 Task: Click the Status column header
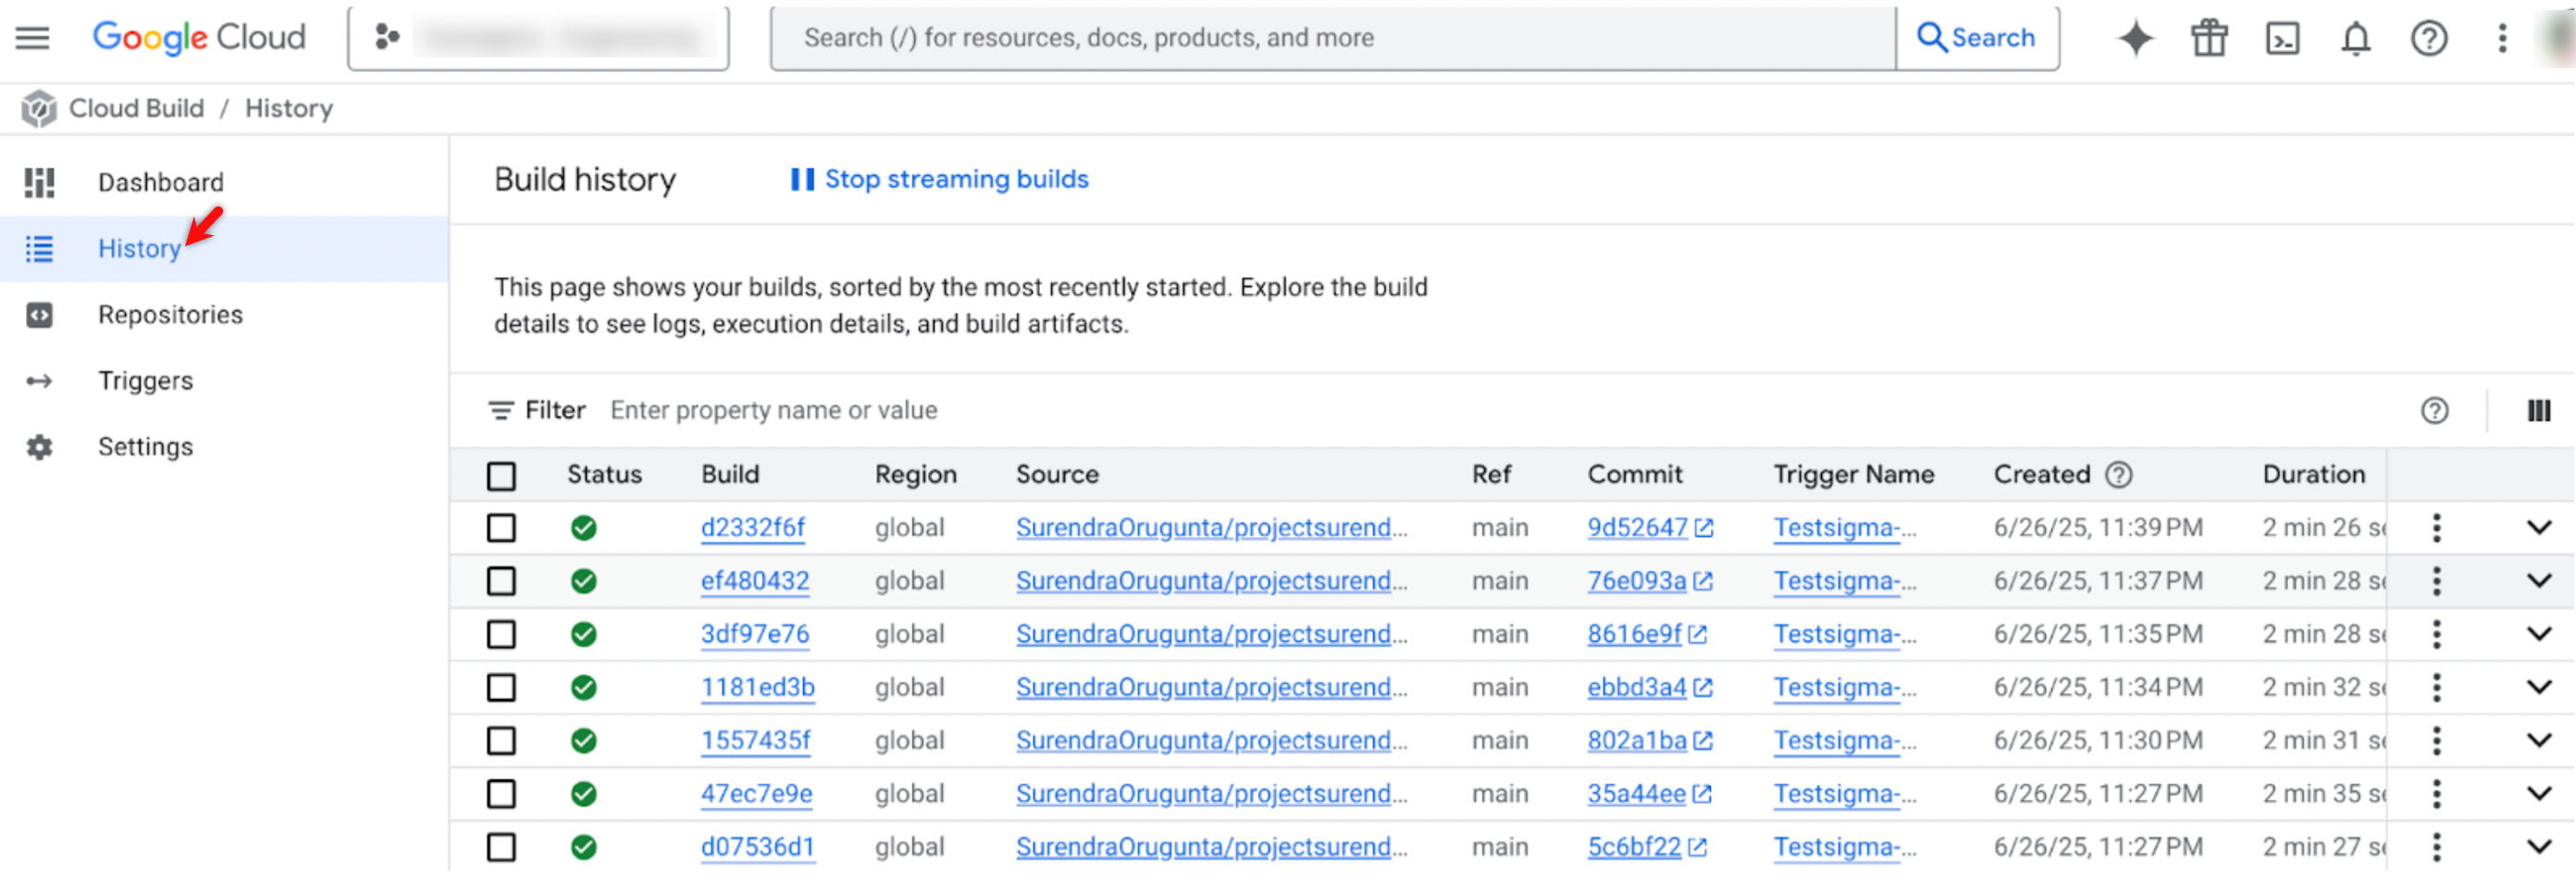(604, 474)
